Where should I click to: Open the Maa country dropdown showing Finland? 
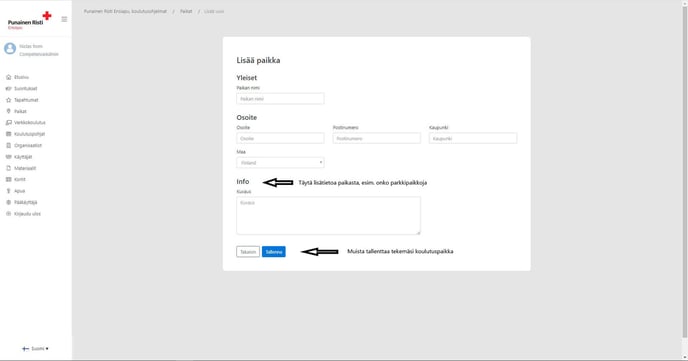point(280,163)
